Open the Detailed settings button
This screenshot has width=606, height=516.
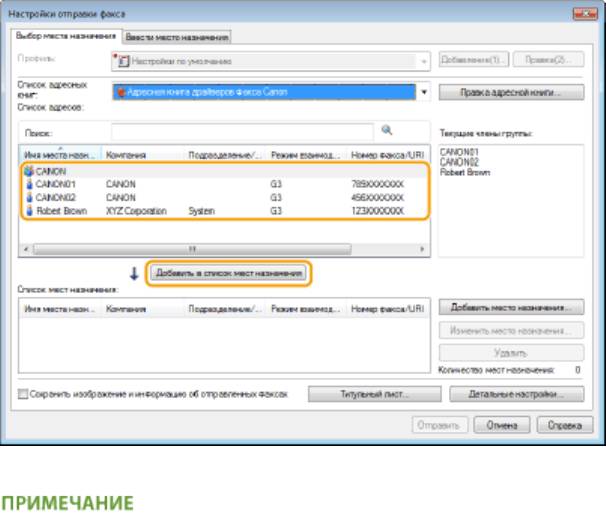[510, 394]
